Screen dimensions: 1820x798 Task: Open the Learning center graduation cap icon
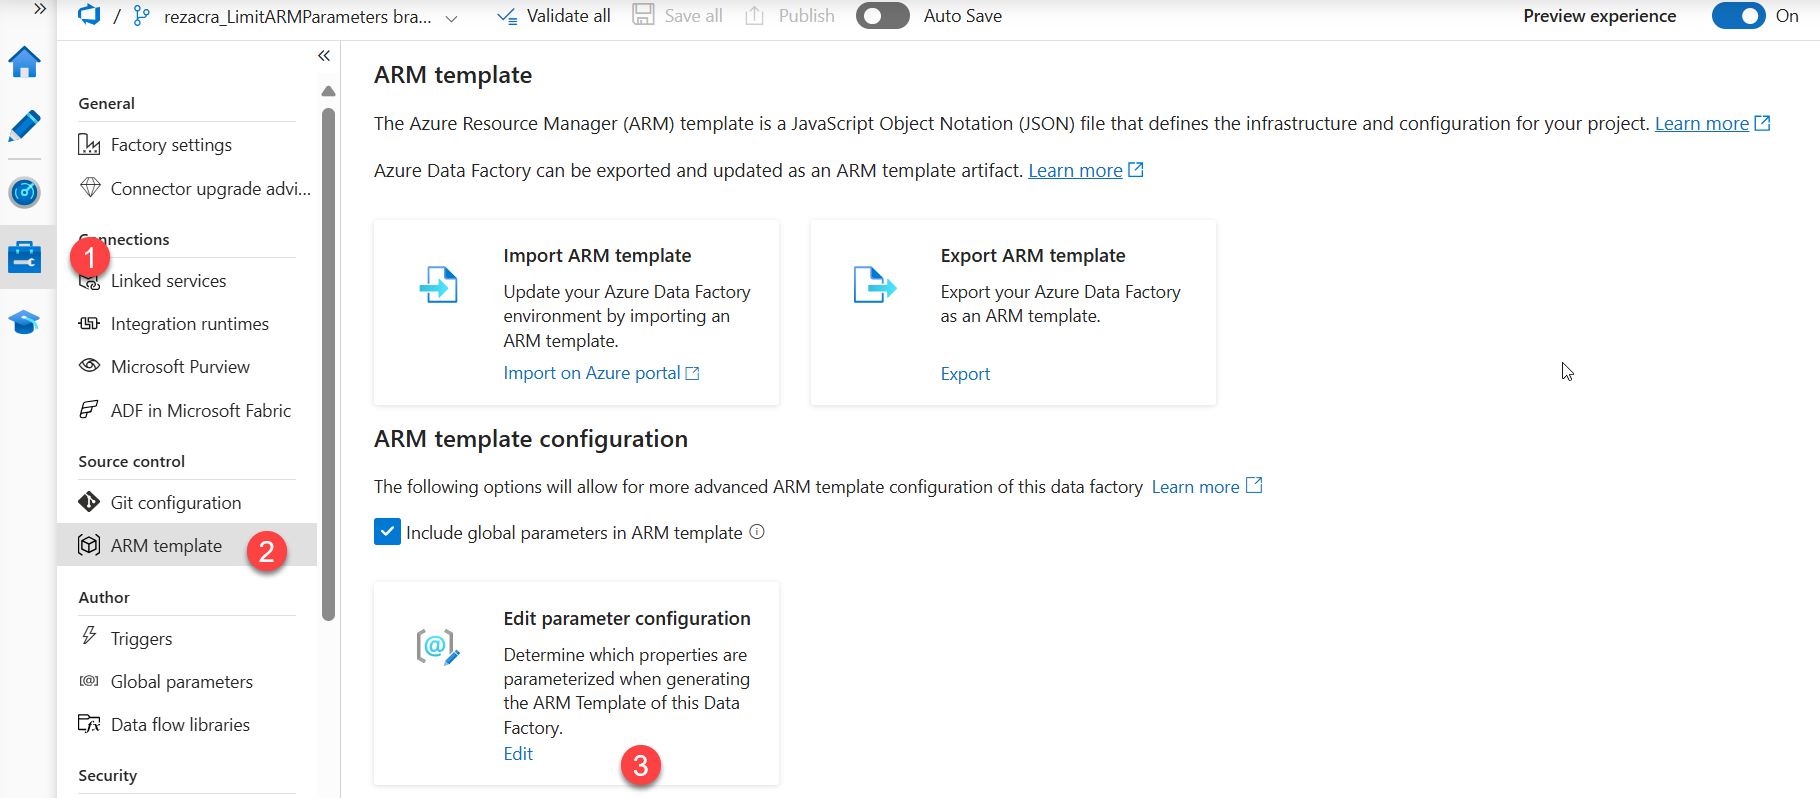coord(24,322)
